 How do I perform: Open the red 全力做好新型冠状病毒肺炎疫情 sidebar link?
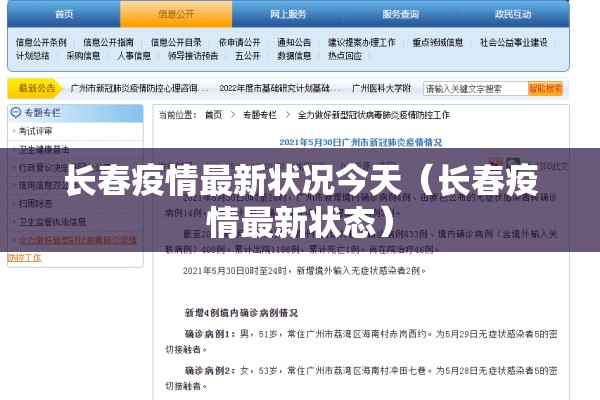78,240
